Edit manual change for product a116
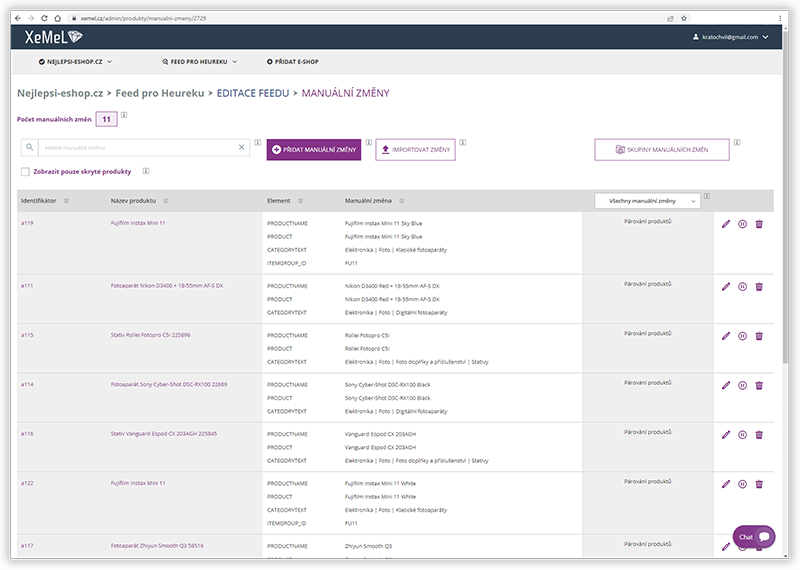Viewport: 800px width, 570px height. coord(726,435)
